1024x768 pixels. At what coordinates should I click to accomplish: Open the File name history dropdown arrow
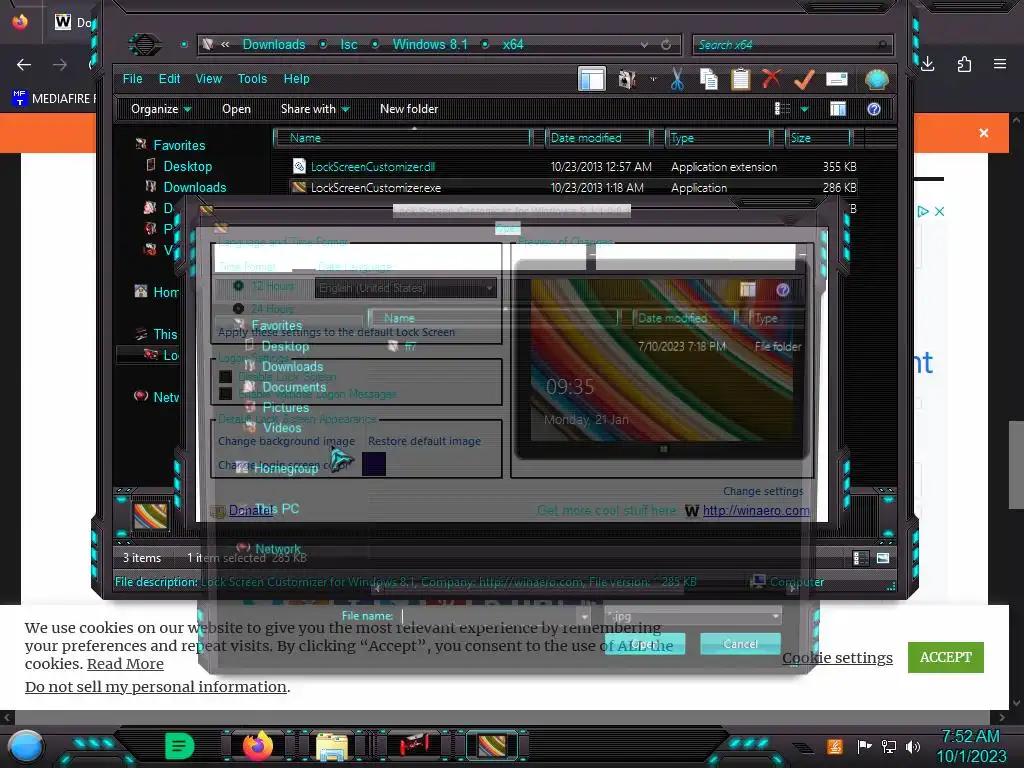(x=584, y=616)
